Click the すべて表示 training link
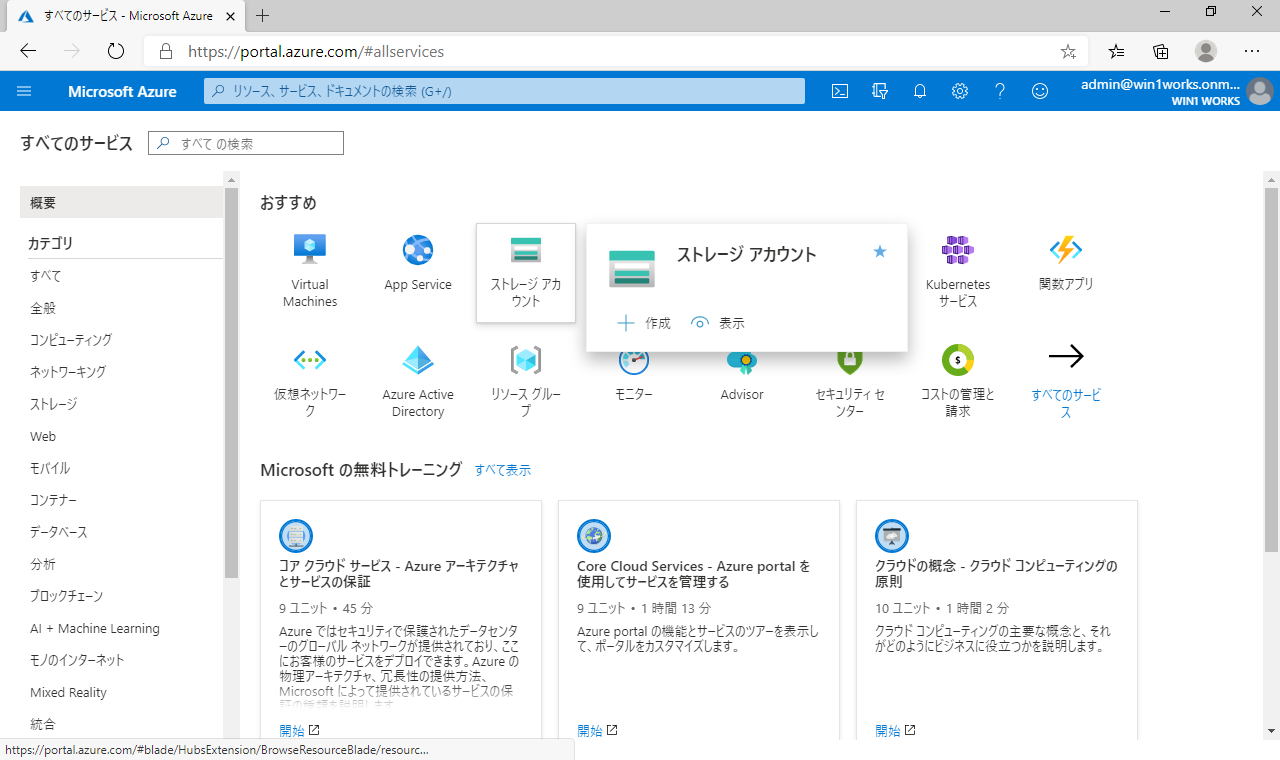 [503, 470]
